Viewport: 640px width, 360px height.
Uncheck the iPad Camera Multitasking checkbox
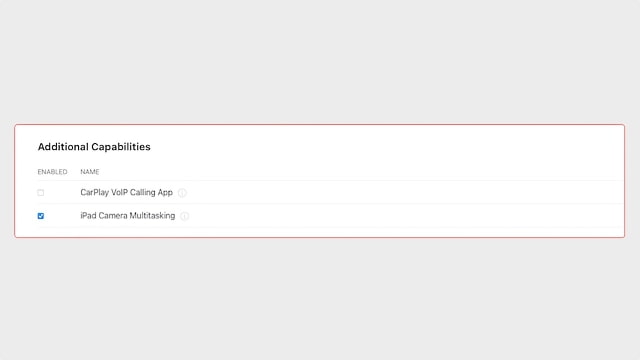point(41,216)
